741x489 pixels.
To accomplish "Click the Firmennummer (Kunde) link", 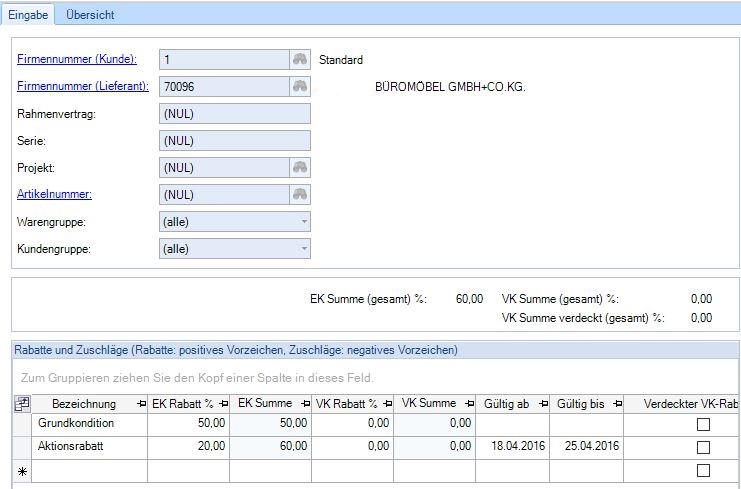I will click(77, 60).
